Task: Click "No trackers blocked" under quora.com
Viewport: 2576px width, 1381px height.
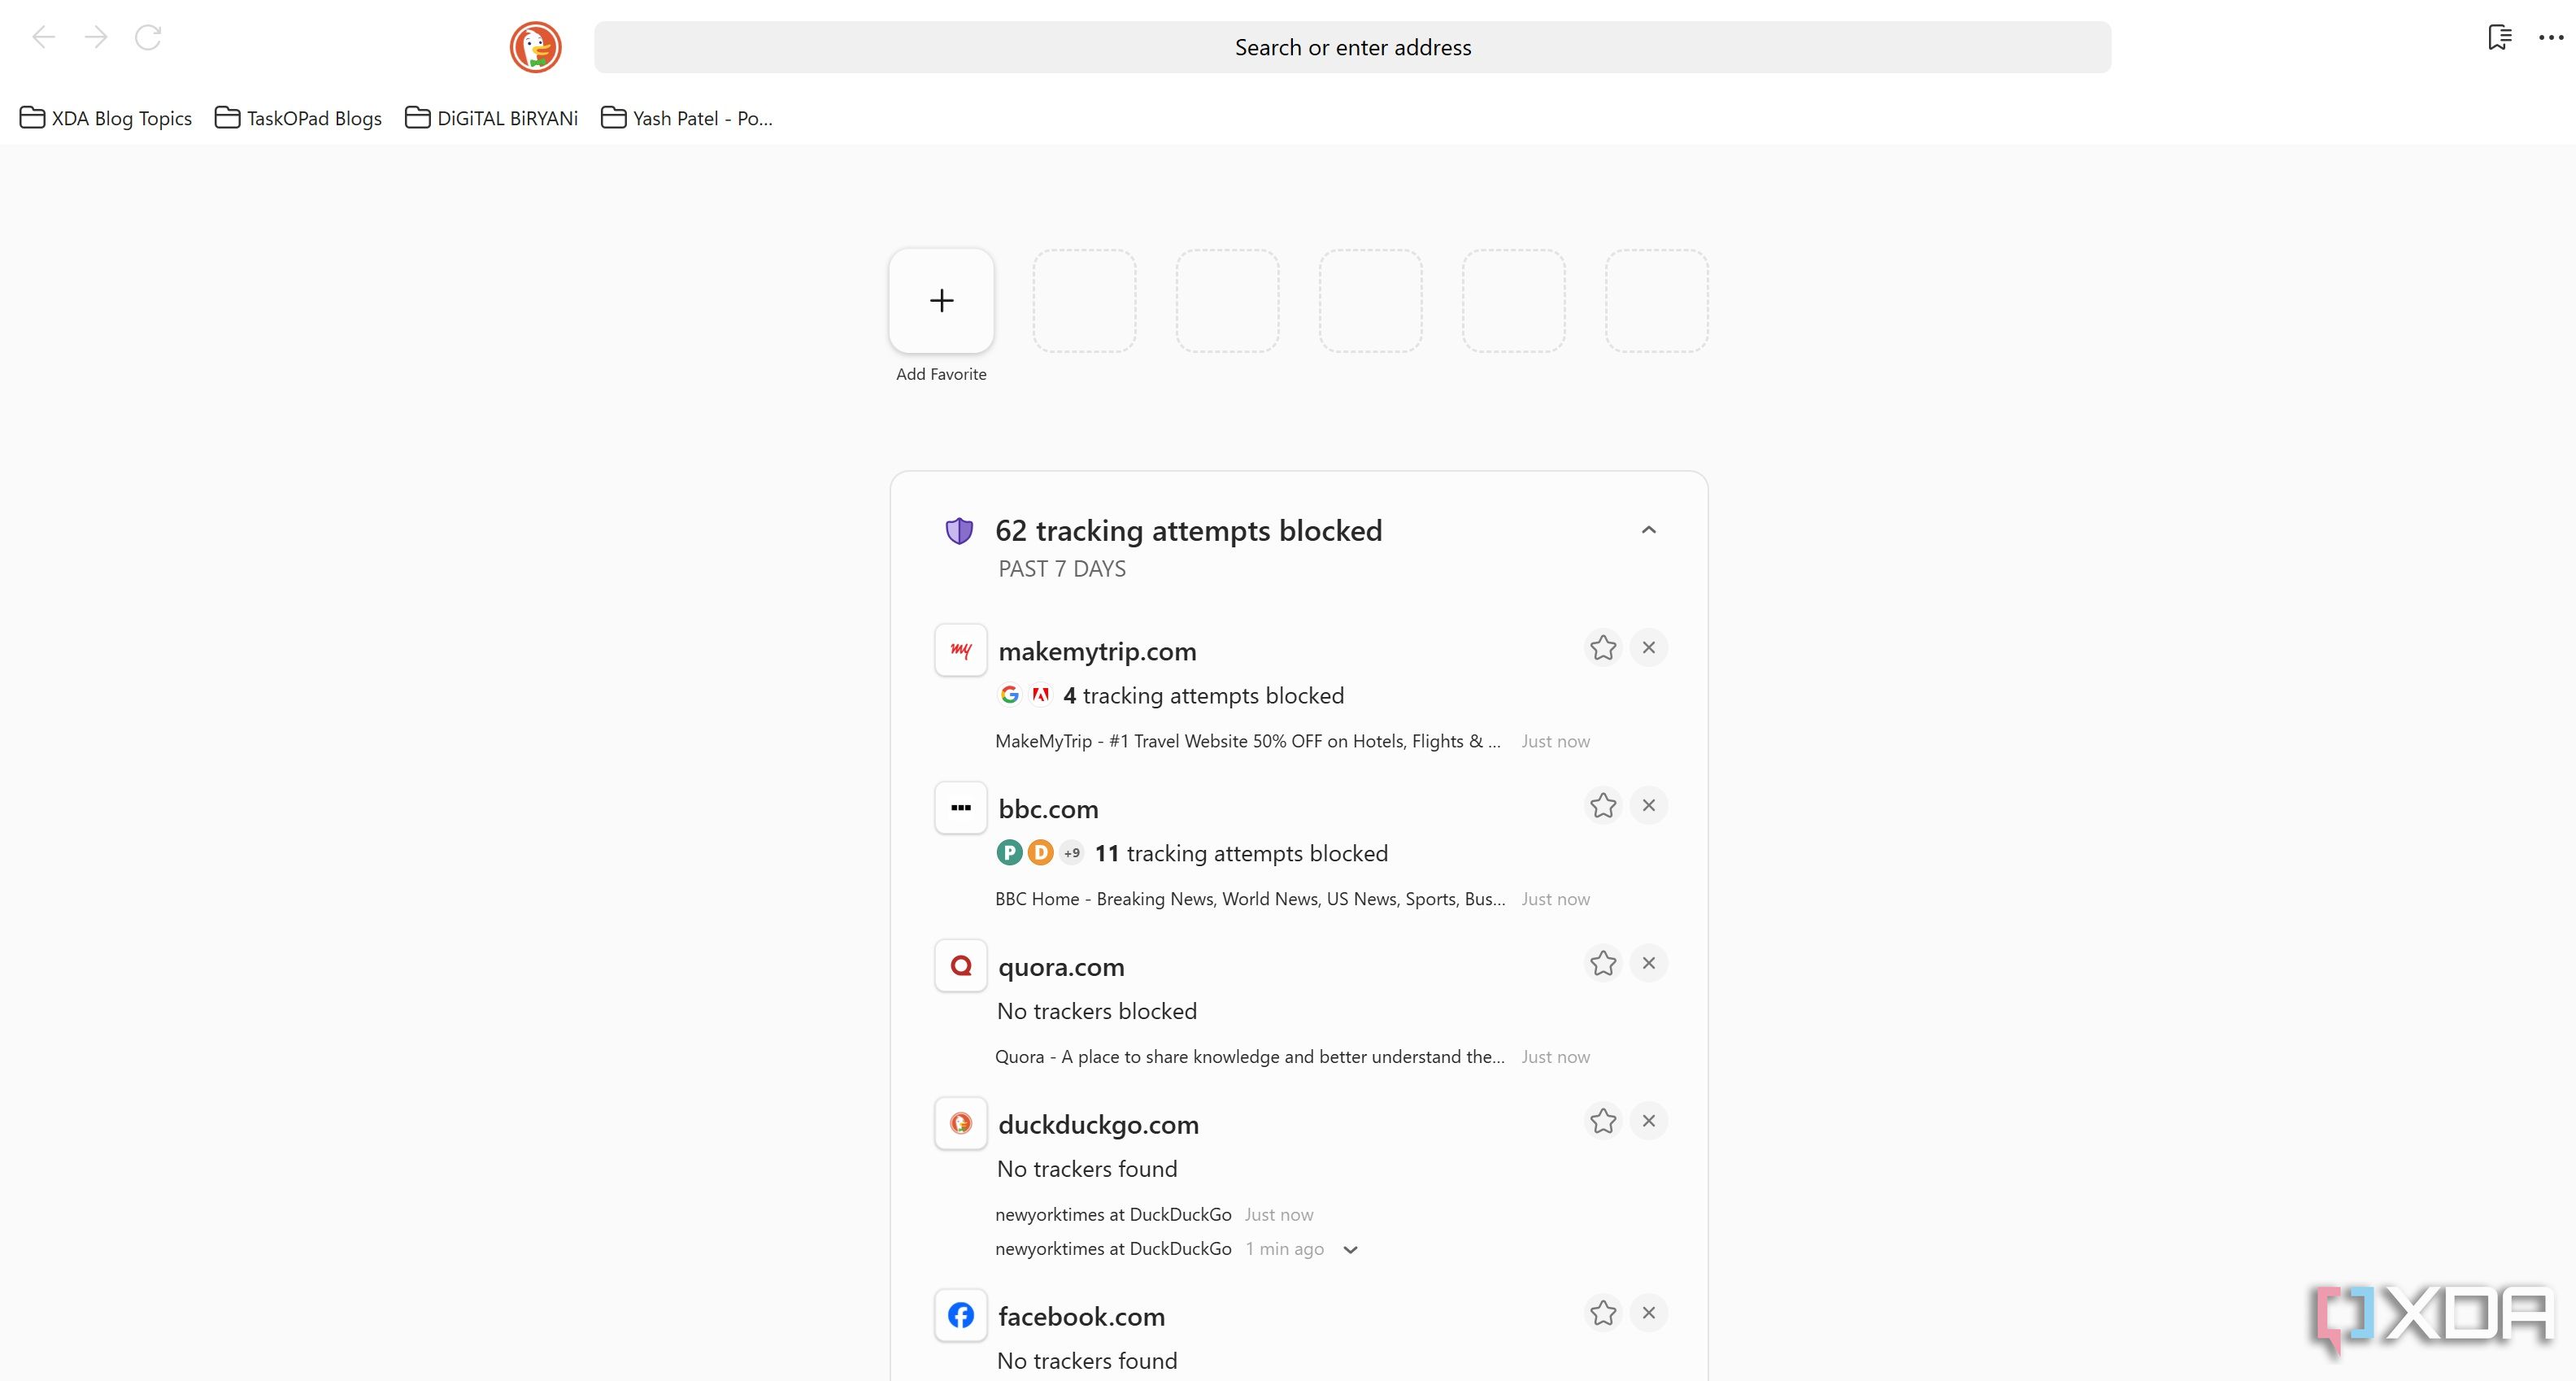Action: (1097, 1012)
